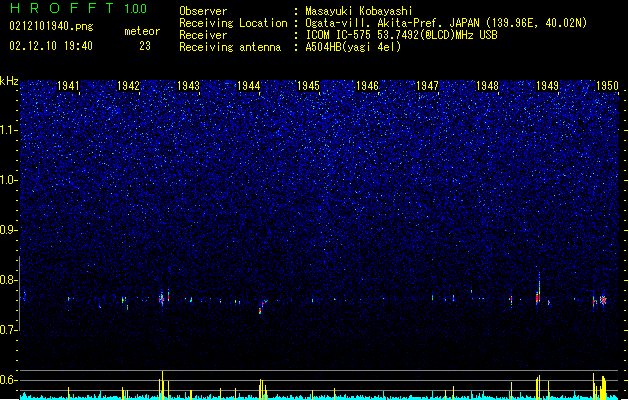The width and height of the screenshot is (629, 400).
Task: Click the 1.0 frequency axis label
Action: [x=9, y=180]
